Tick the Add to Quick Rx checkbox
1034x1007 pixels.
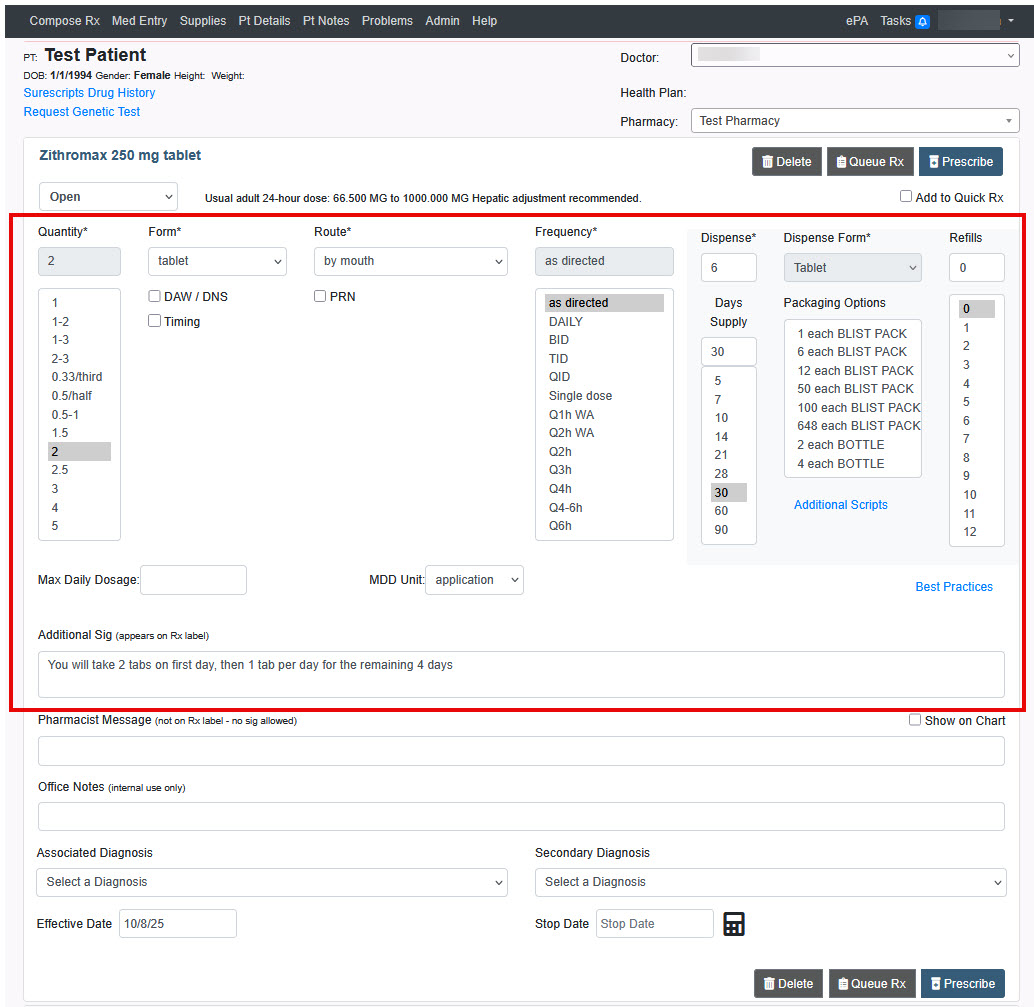pyautogui.click(x=906, y=197)
